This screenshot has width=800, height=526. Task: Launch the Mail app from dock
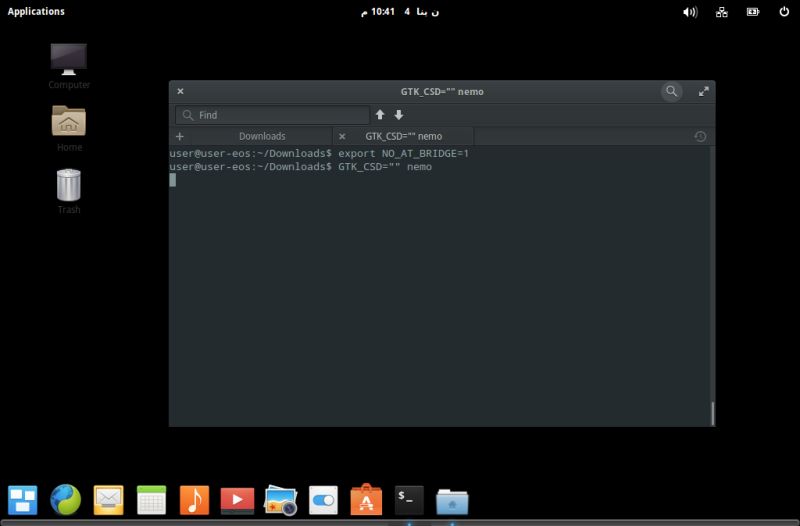[x=108, y=500]
